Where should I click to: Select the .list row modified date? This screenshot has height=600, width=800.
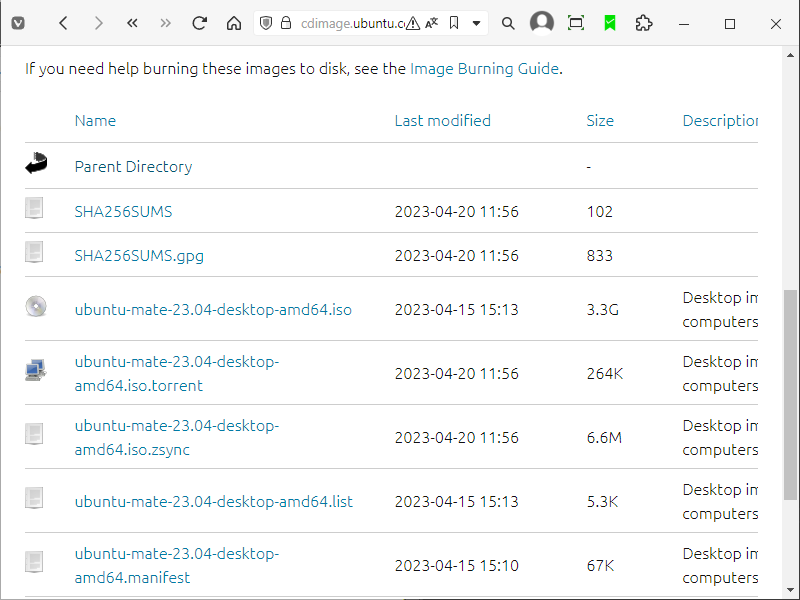(x=457, y=501)
